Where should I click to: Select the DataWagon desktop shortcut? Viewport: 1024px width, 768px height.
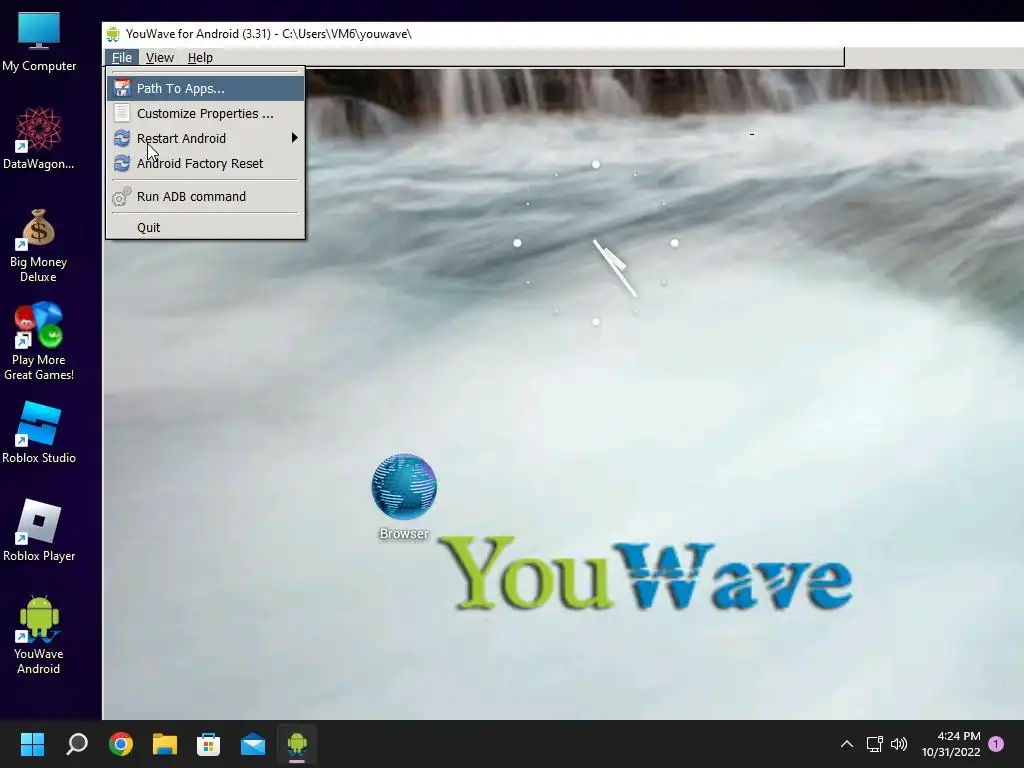tap(39, 138)
